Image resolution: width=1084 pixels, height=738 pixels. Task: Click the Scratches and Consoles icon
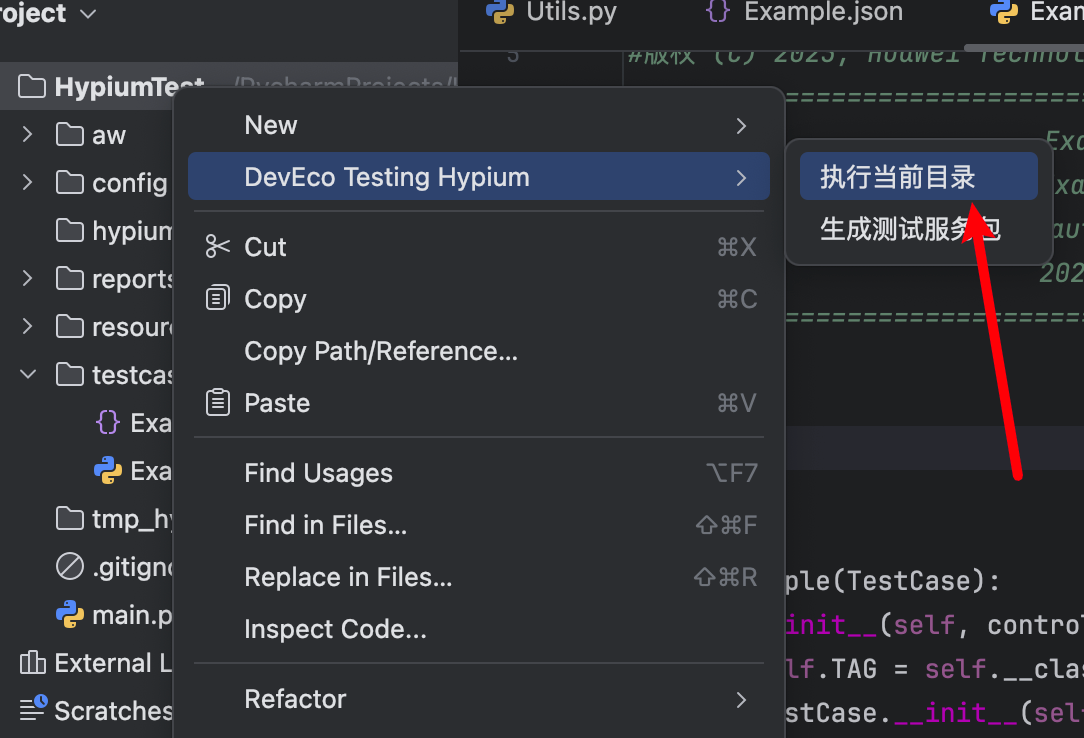(33, 710)
